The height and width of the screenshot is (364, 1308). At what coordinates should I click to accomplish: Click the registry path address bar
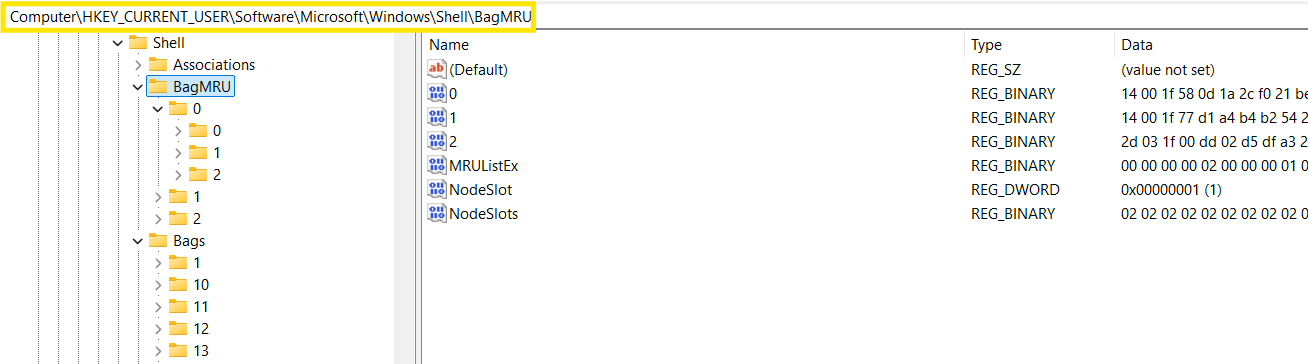[268, 16]
